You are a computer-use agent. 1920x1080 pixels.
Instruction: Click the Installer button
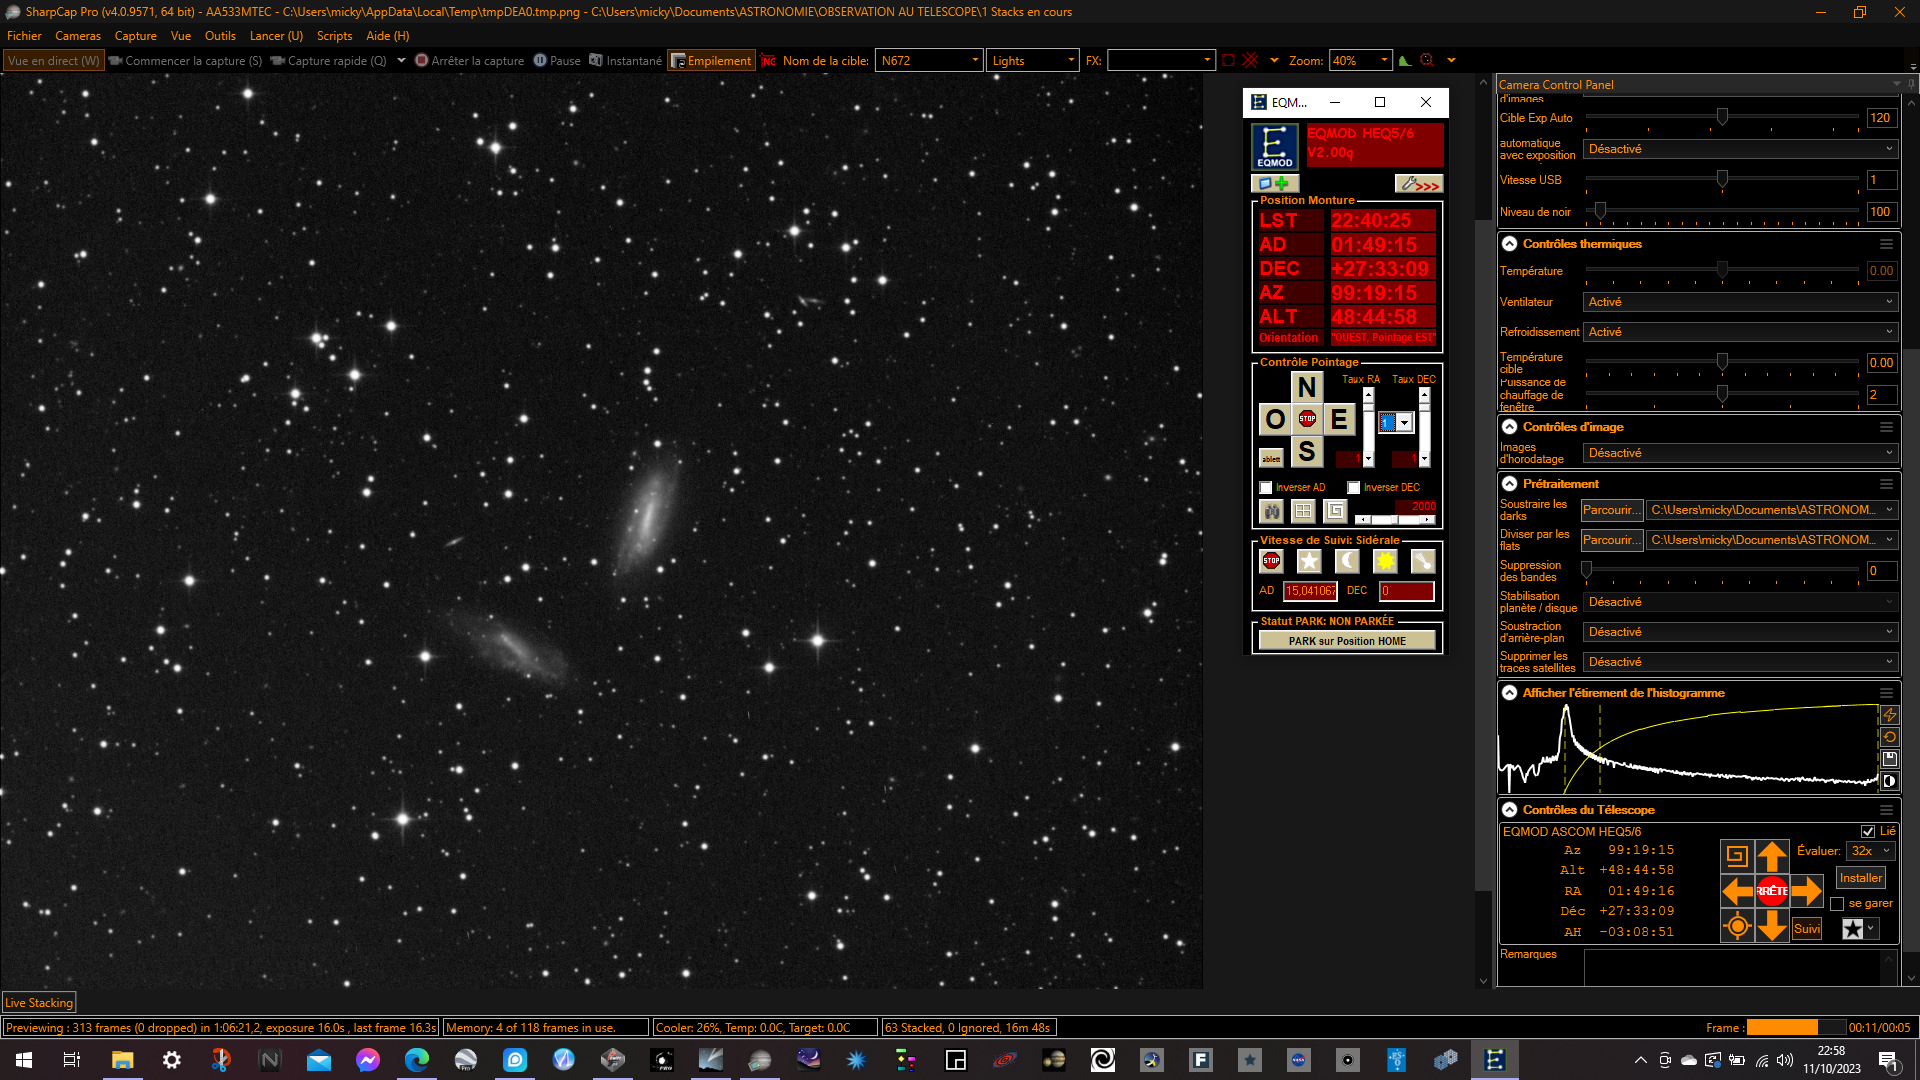pos(1861,878)
